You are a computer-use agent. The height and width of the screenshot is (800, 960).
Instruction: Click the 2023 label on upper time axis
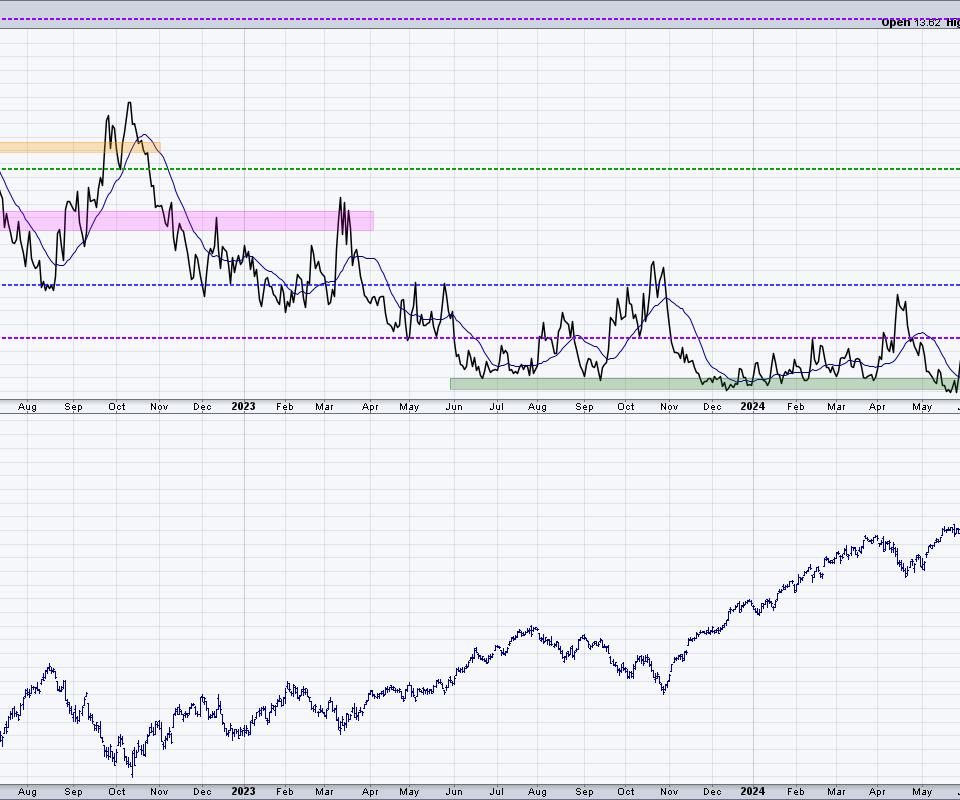point(243,406)
